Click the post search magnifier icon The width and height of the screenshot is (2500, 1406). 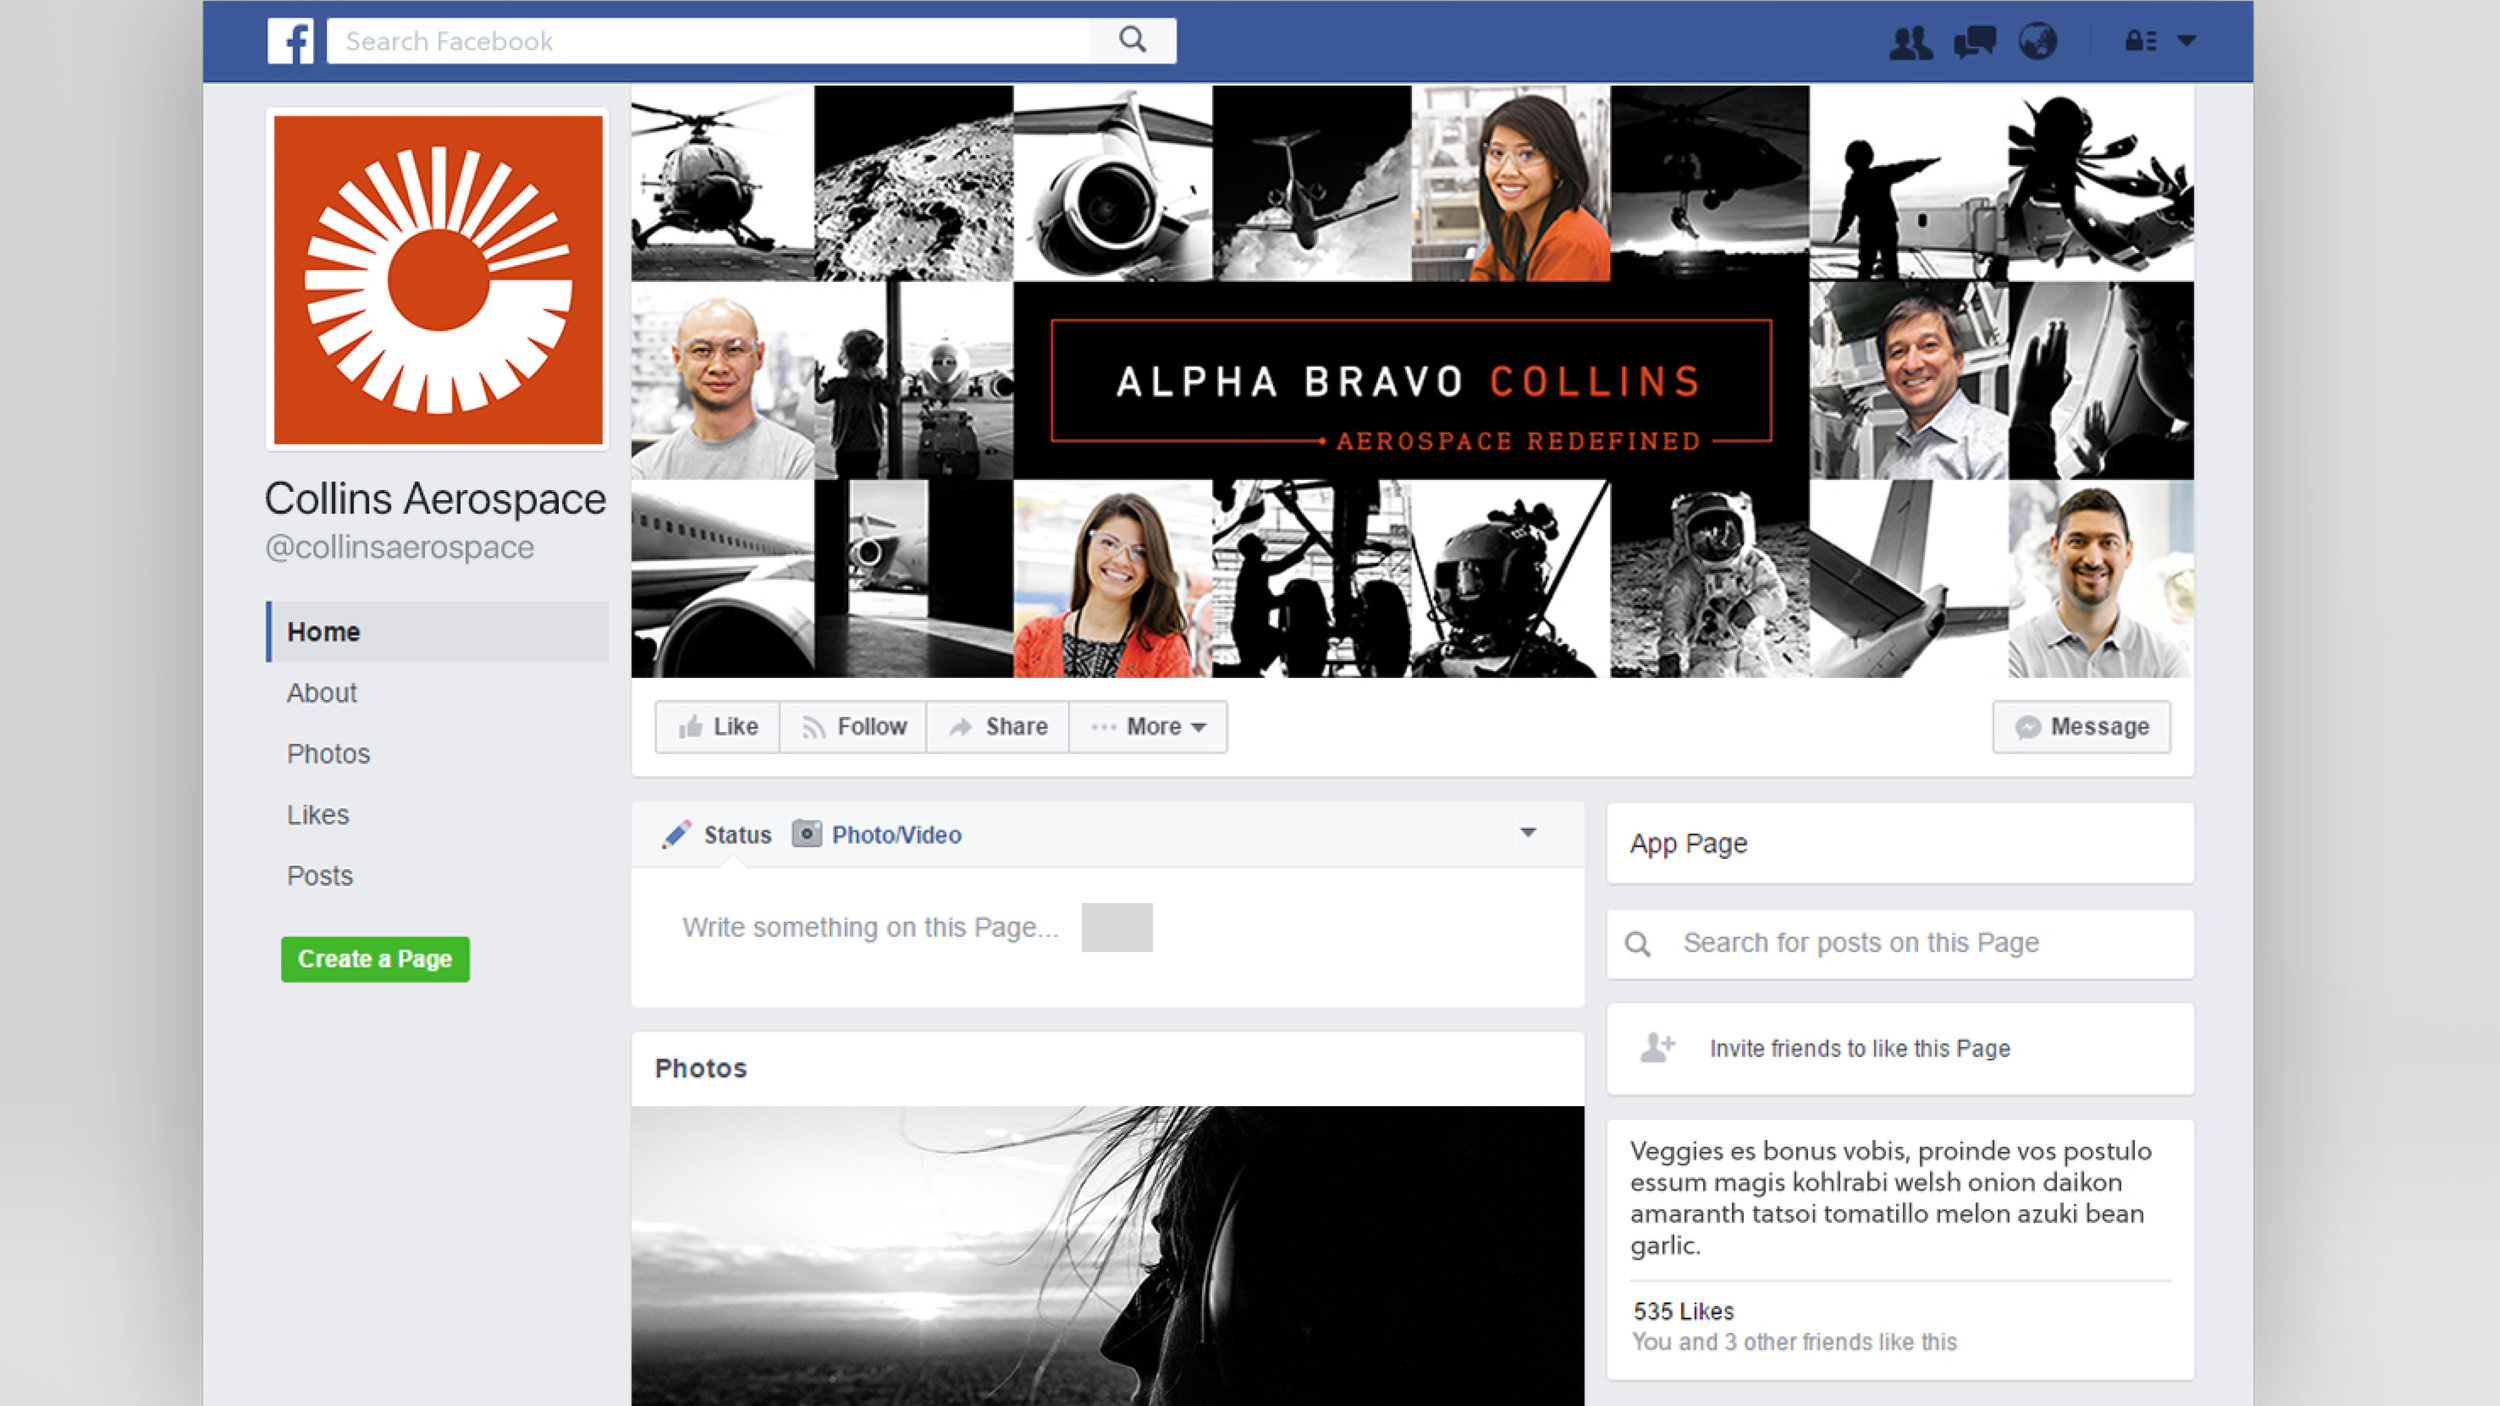(1638, 944)
